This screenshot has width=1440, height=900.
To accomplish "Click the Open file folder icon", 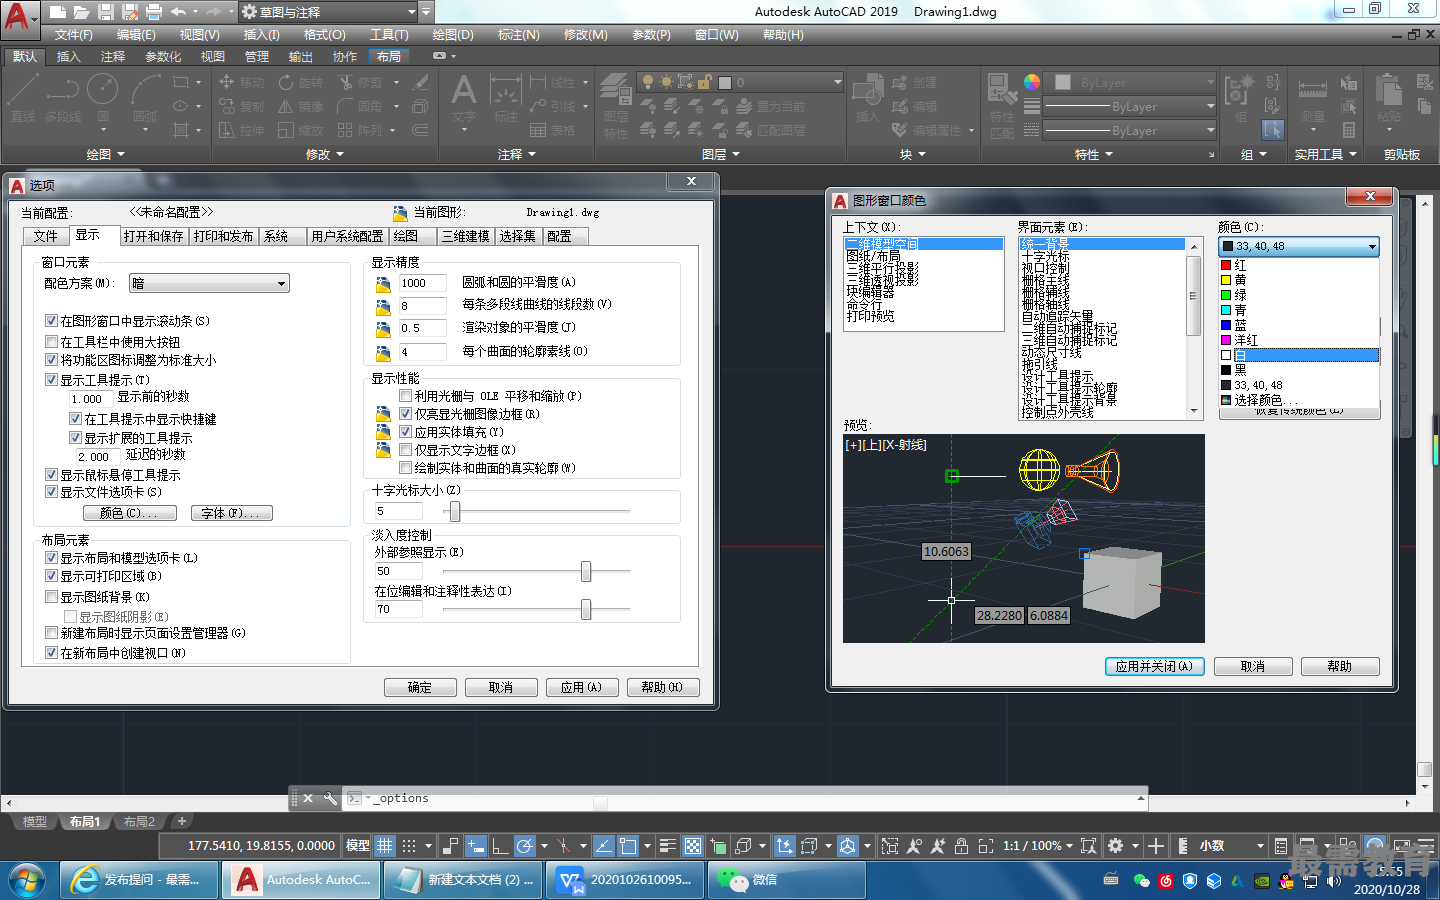I will click(81, 12).
